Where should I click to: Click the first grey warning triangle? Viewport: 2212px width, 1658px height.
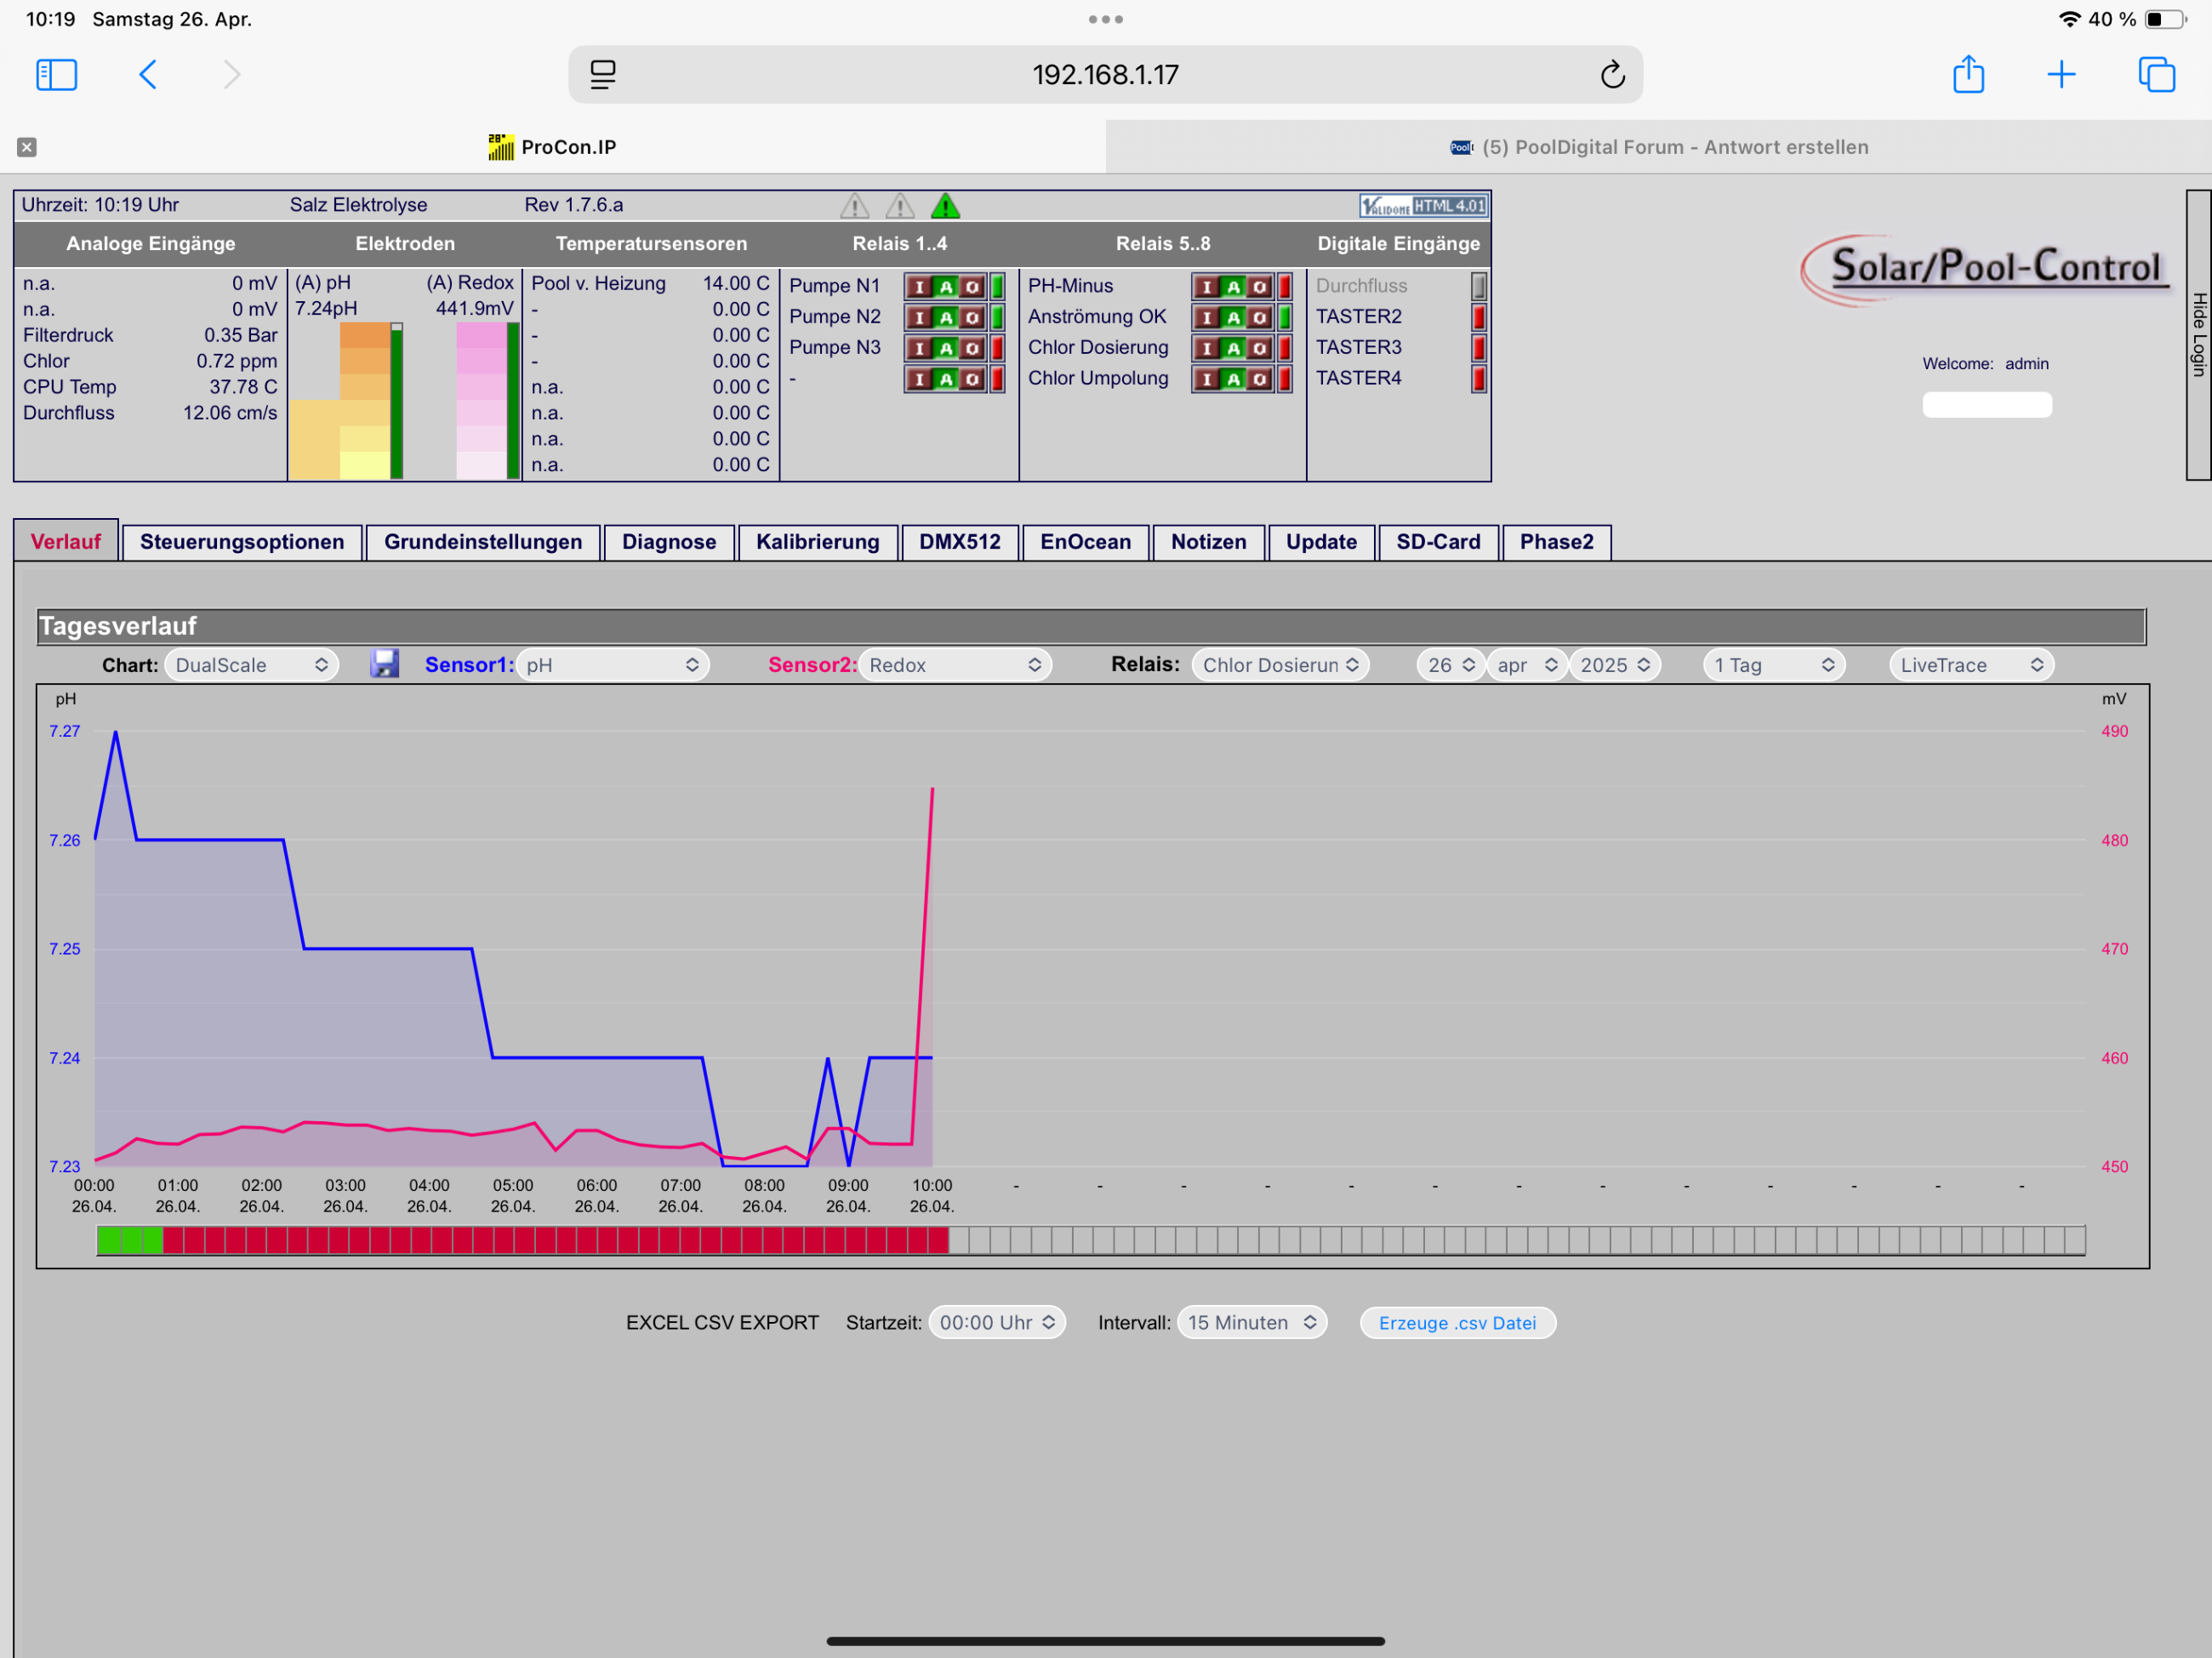854,206
